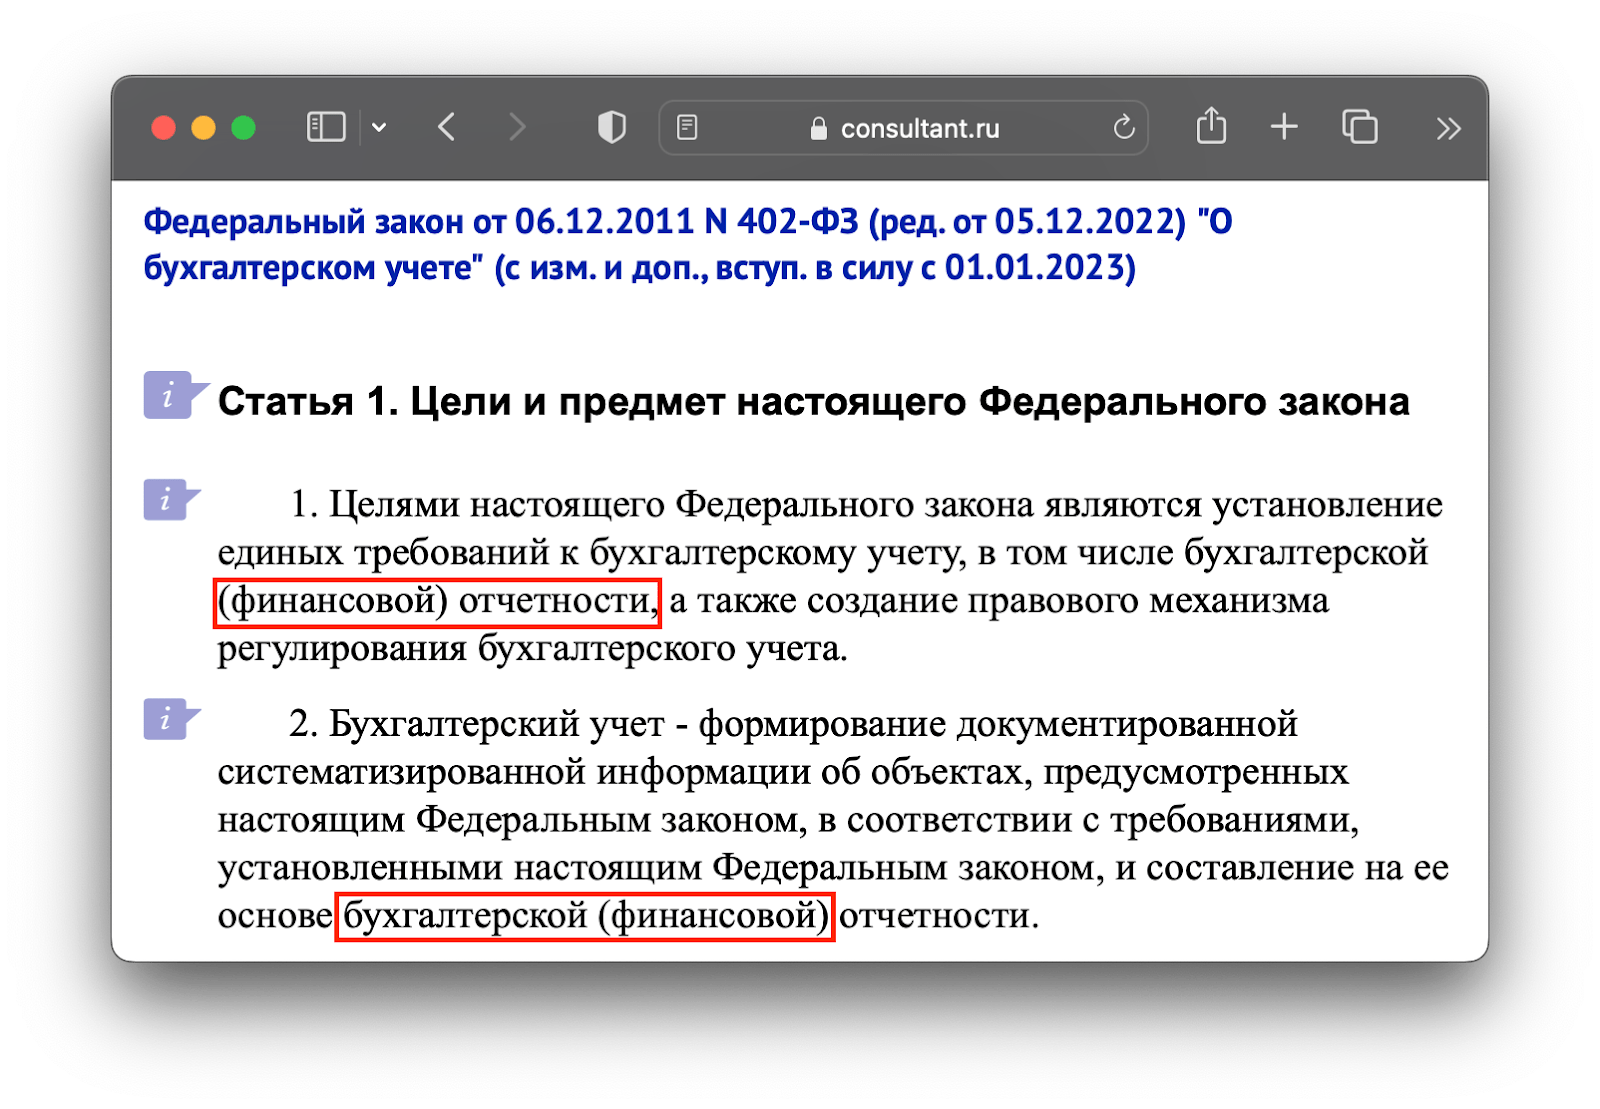The width and height of the screenshot is (1600, 1109).
Task: Click the highlighted "бухгалтерской (финансовой)" phrase
Action: click(584, 916)
